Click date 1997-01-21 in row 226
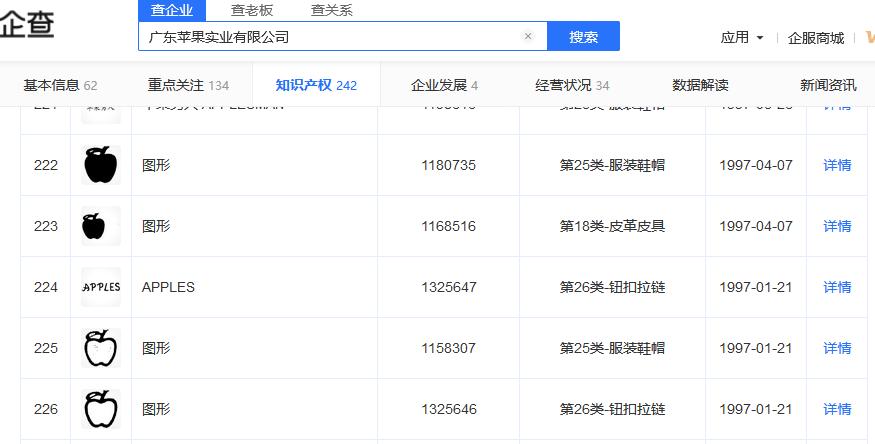This screenshot has height=444, width=875. (x=756, y=409)
